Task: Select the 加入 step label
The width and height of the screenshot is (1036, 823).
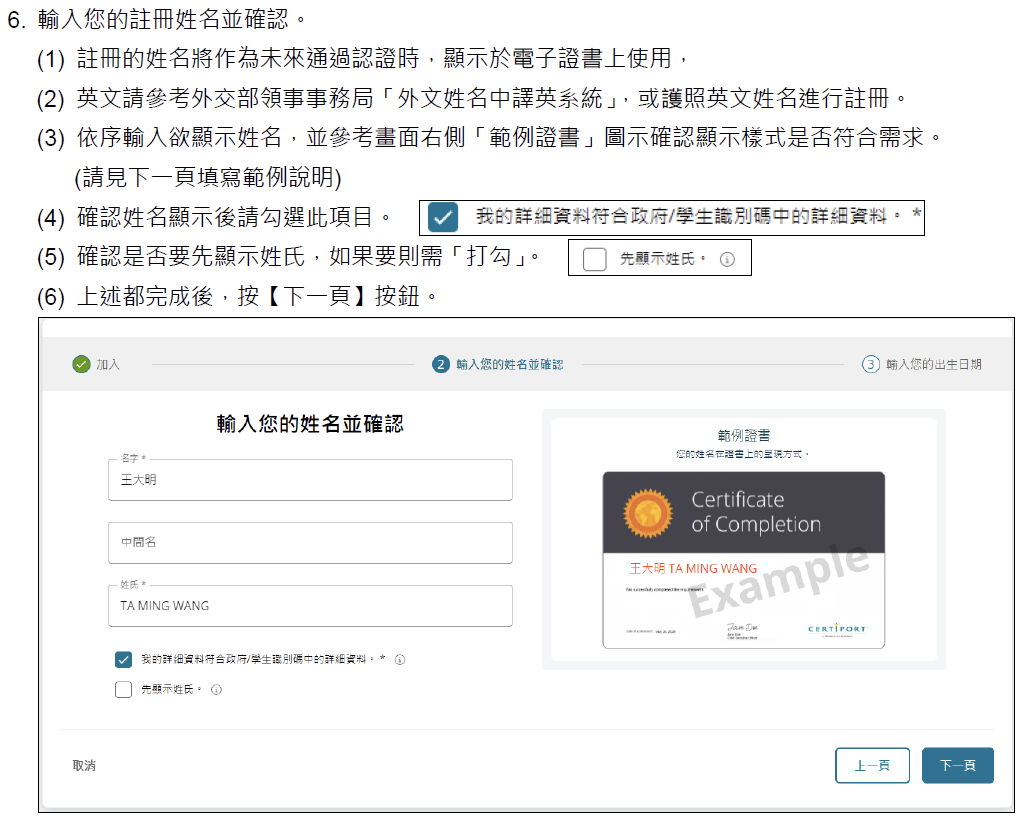Action: (x=108, y=365)
